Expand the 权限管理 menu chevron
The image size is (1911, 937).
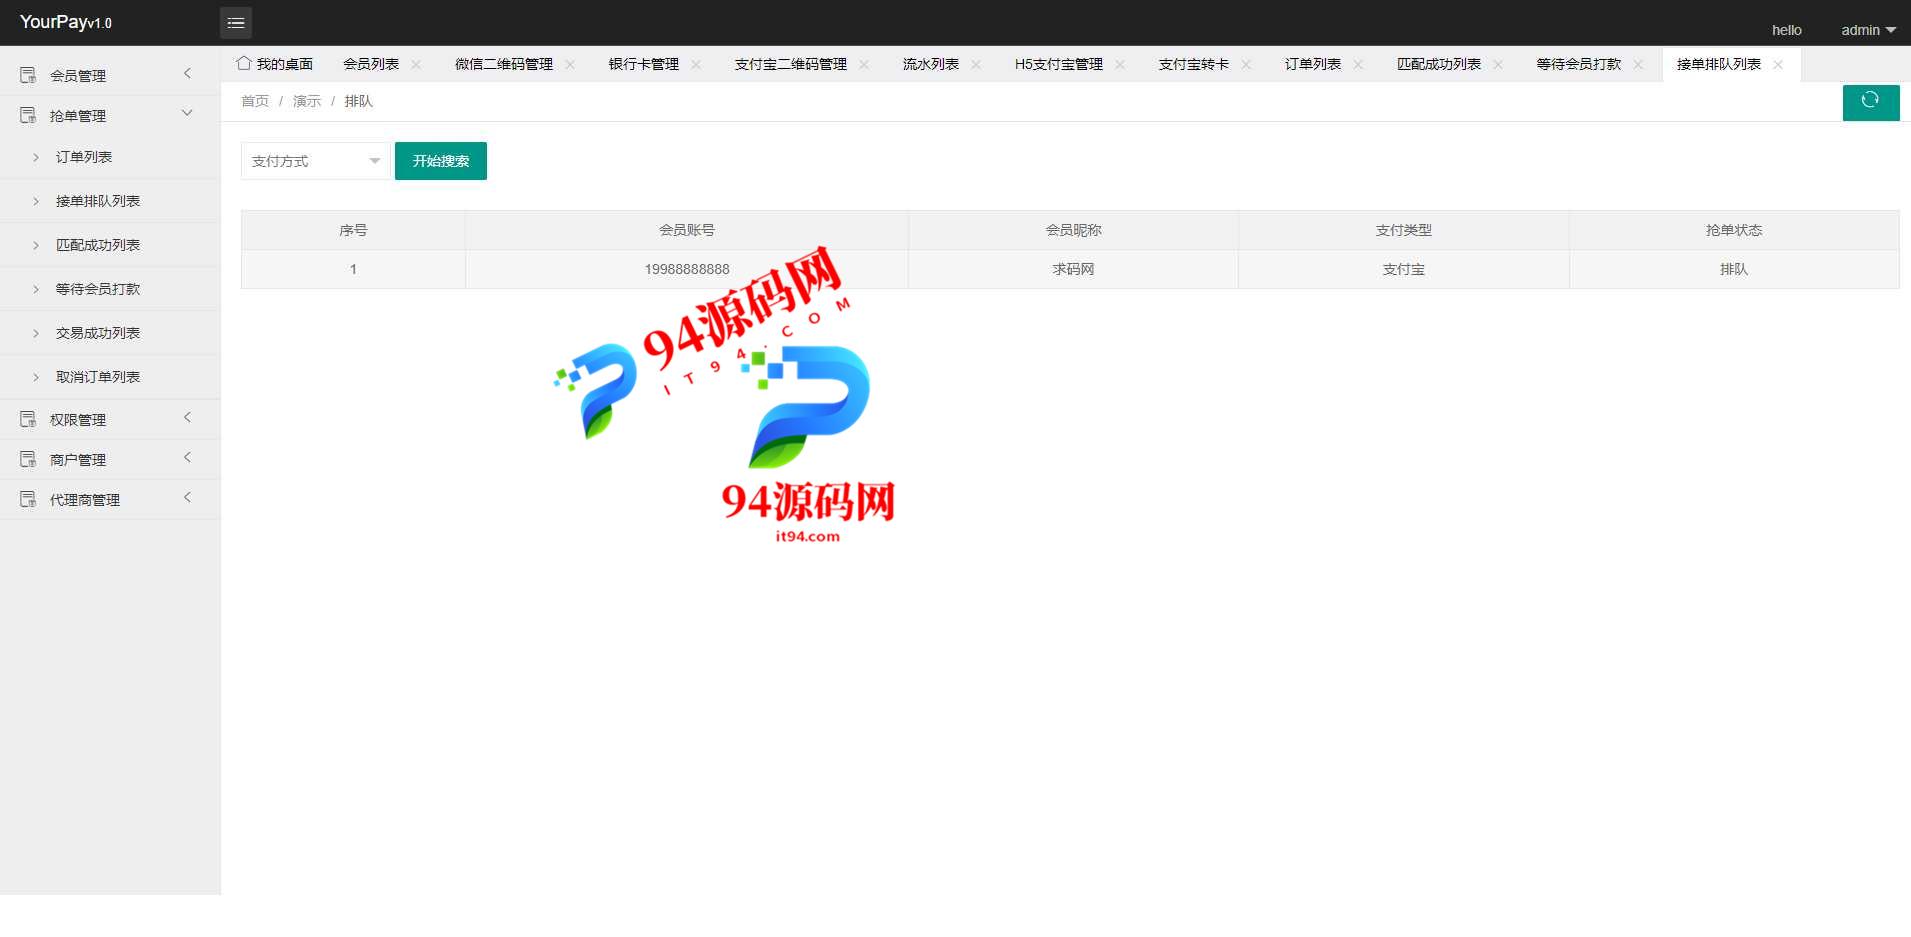pos(187,417)
